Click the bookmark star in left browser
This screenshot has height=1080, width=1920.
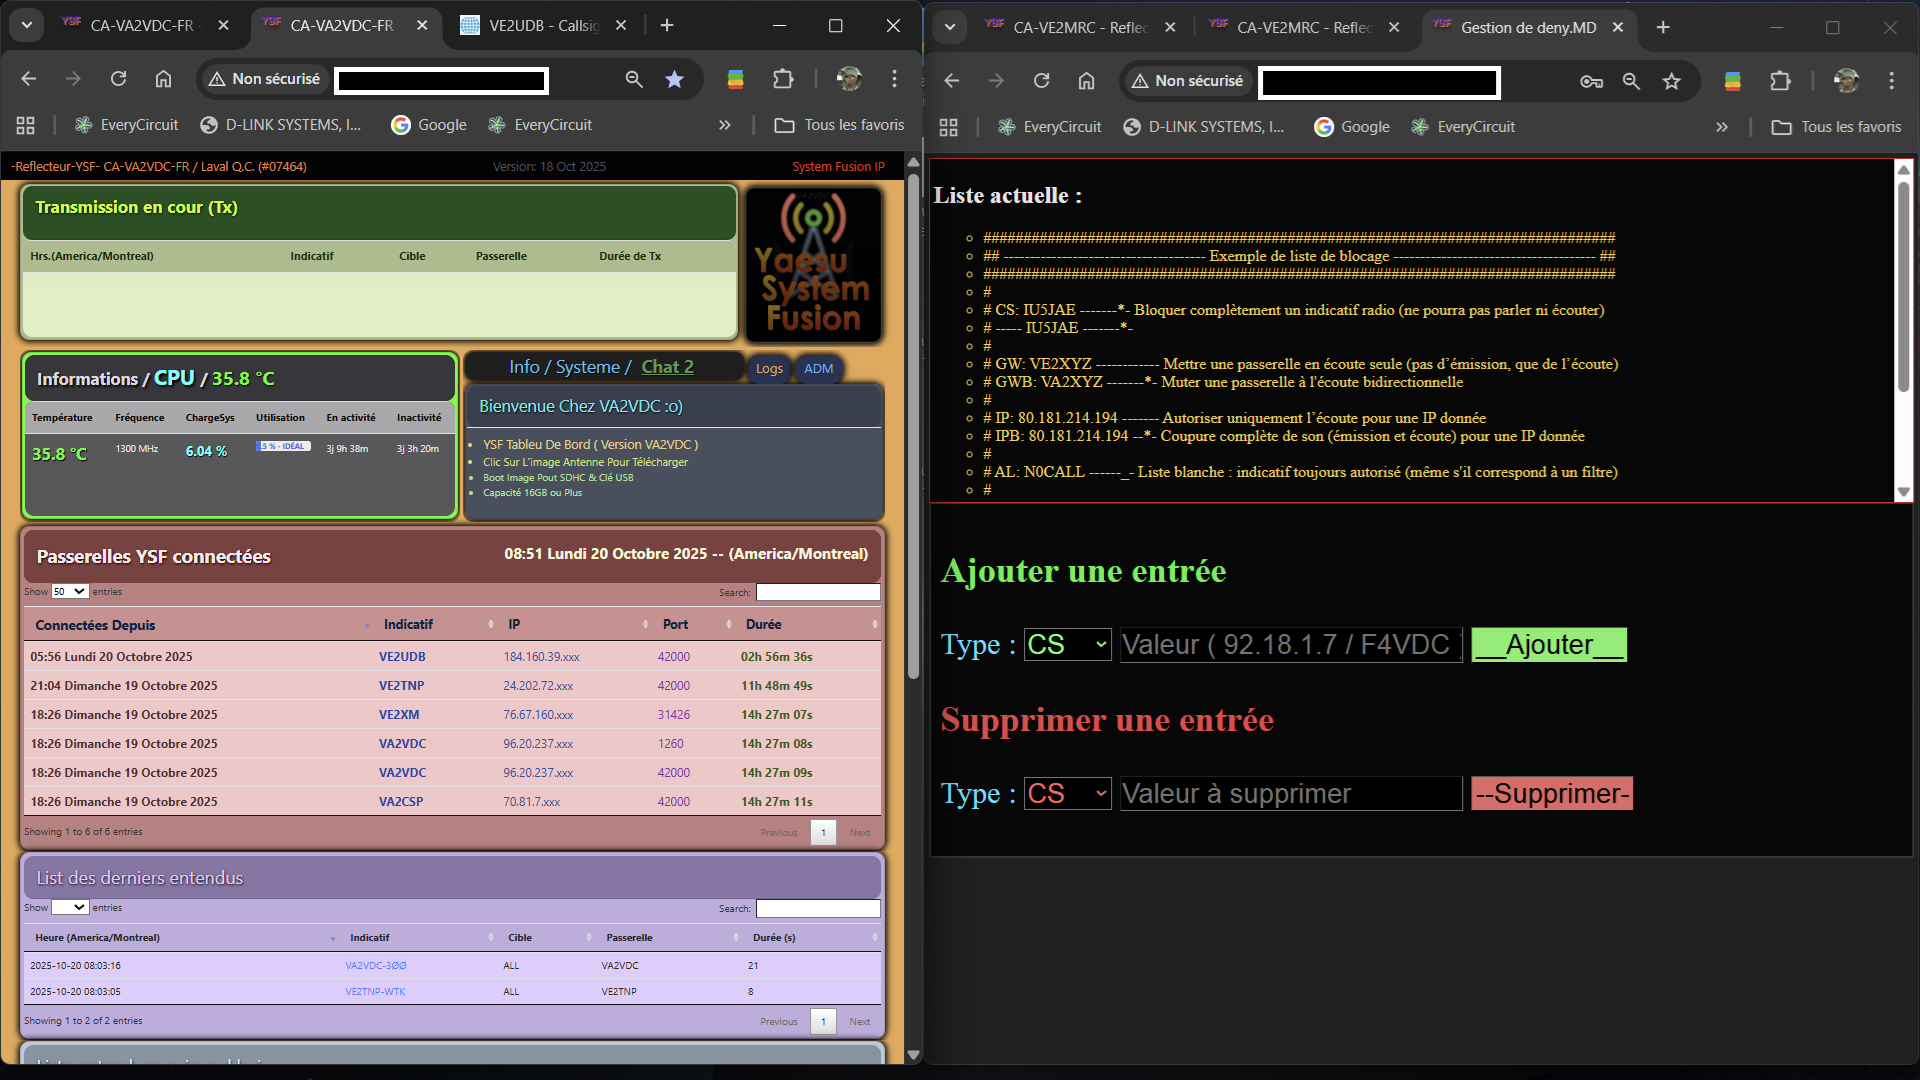[x=675, y=79]
